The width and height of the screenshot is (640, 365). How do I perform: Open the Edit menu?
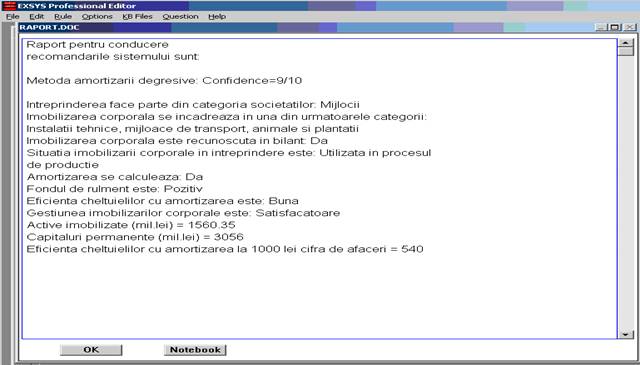tap(37, 17)
